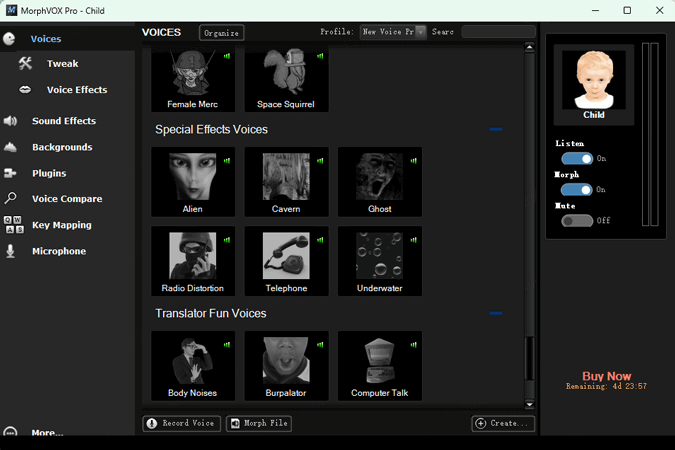Click the Create... button
Image resolution: width=675 pixels, height=450 pixels.
[x=503, y=423]
